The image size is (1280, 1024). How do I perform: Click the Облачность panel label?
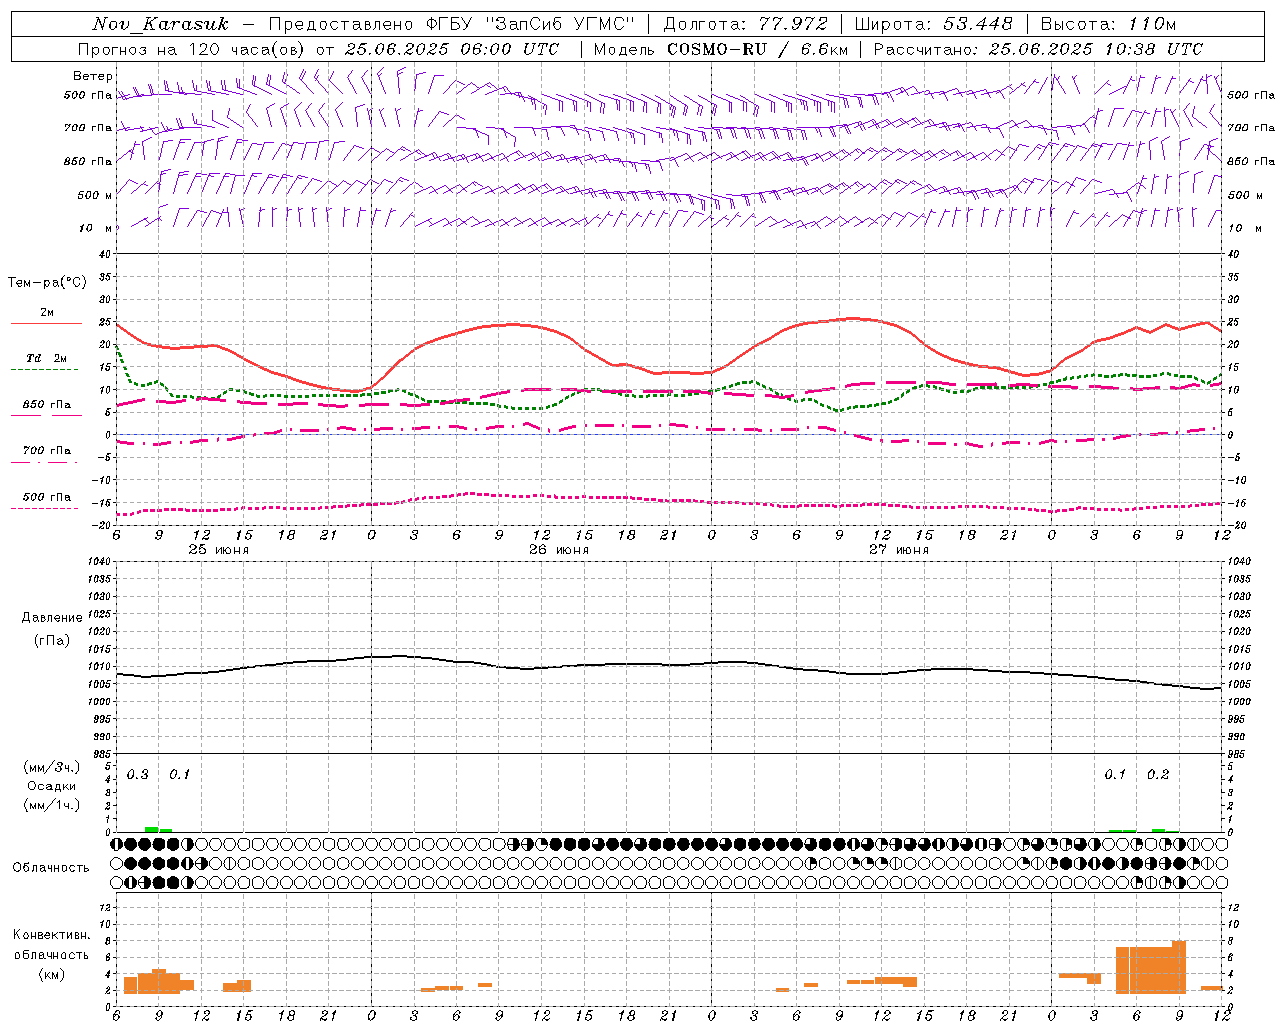tap(51, 867)
